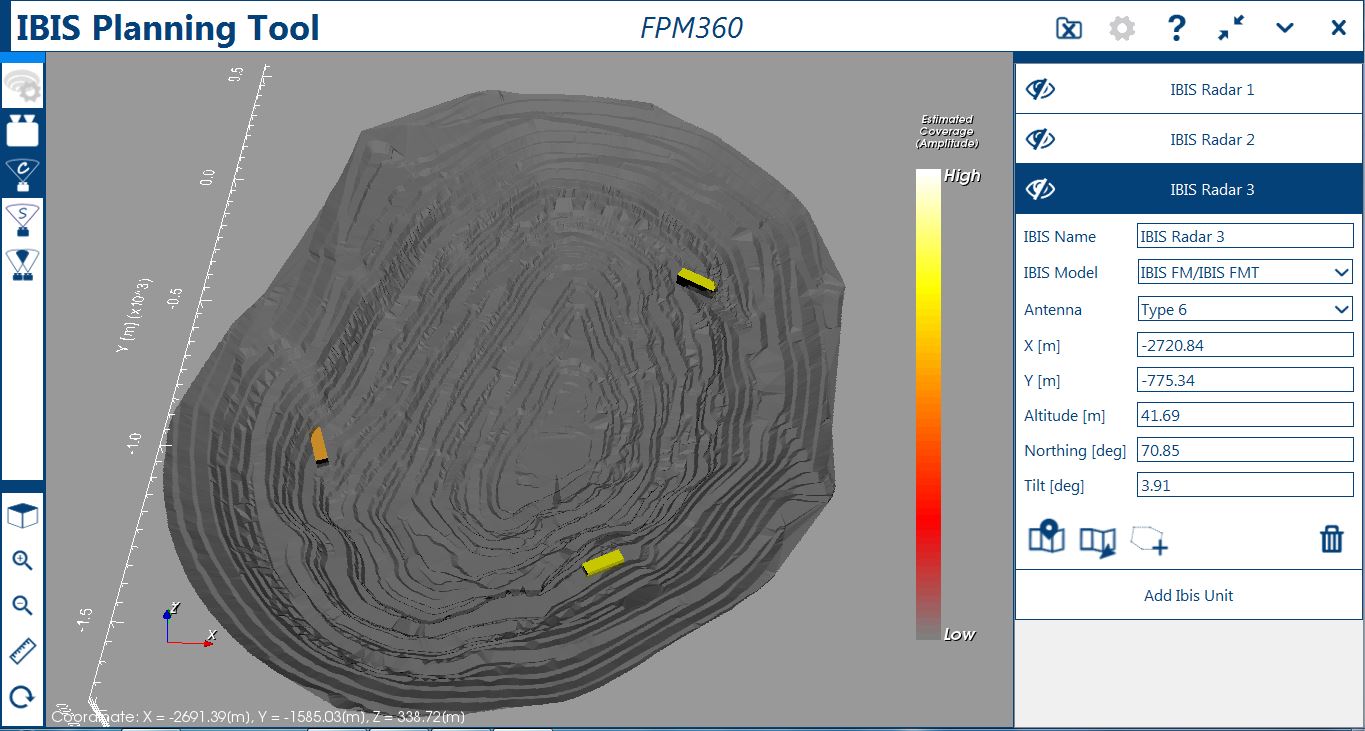Image resolution: width=1365 pixels, height=731 pixels.
Task: Click the Northing [deg] field
Action: (1246, 450)
